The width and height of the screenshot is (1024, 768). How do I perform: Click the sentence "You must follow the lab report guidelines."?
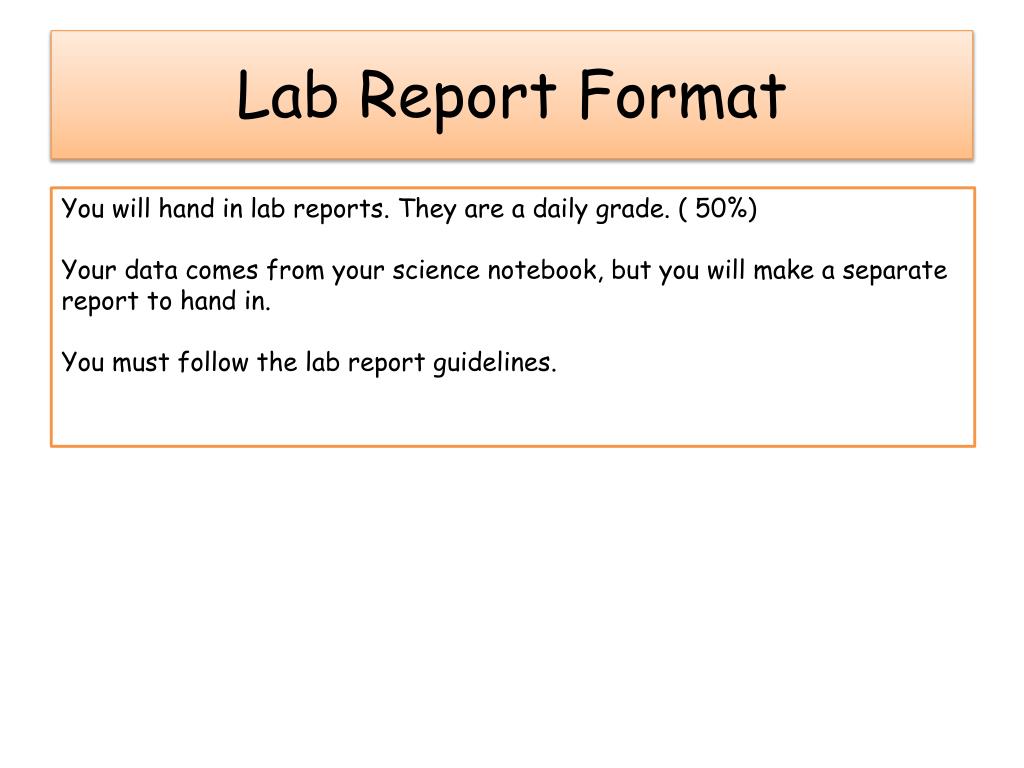click(309, 362)
